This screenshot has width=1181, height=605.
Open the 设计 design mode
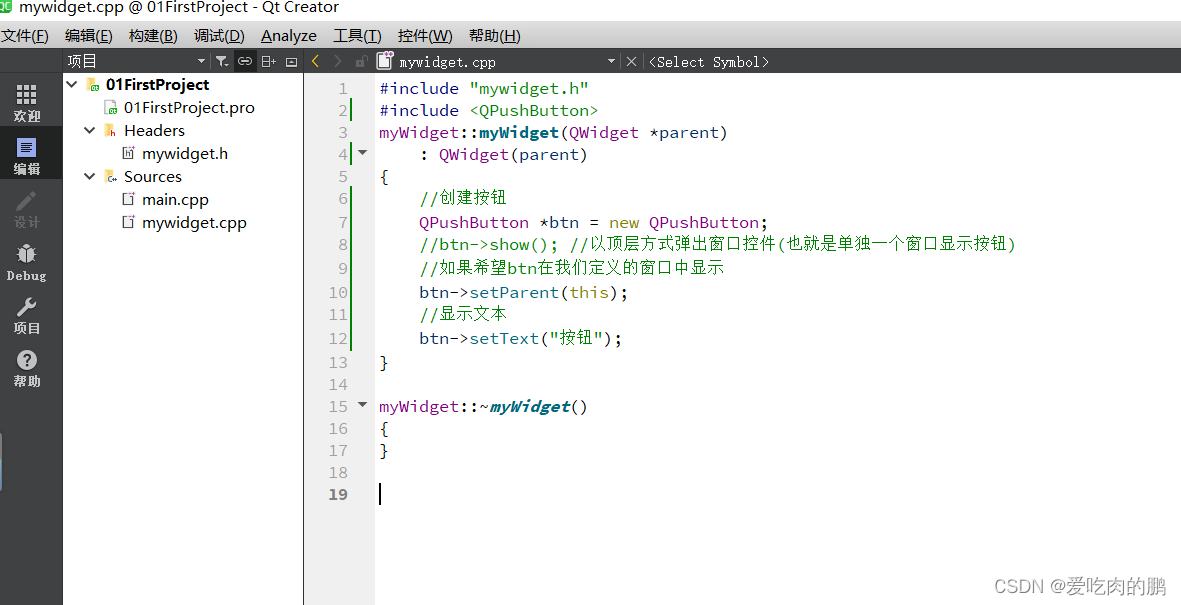[26, 209]
